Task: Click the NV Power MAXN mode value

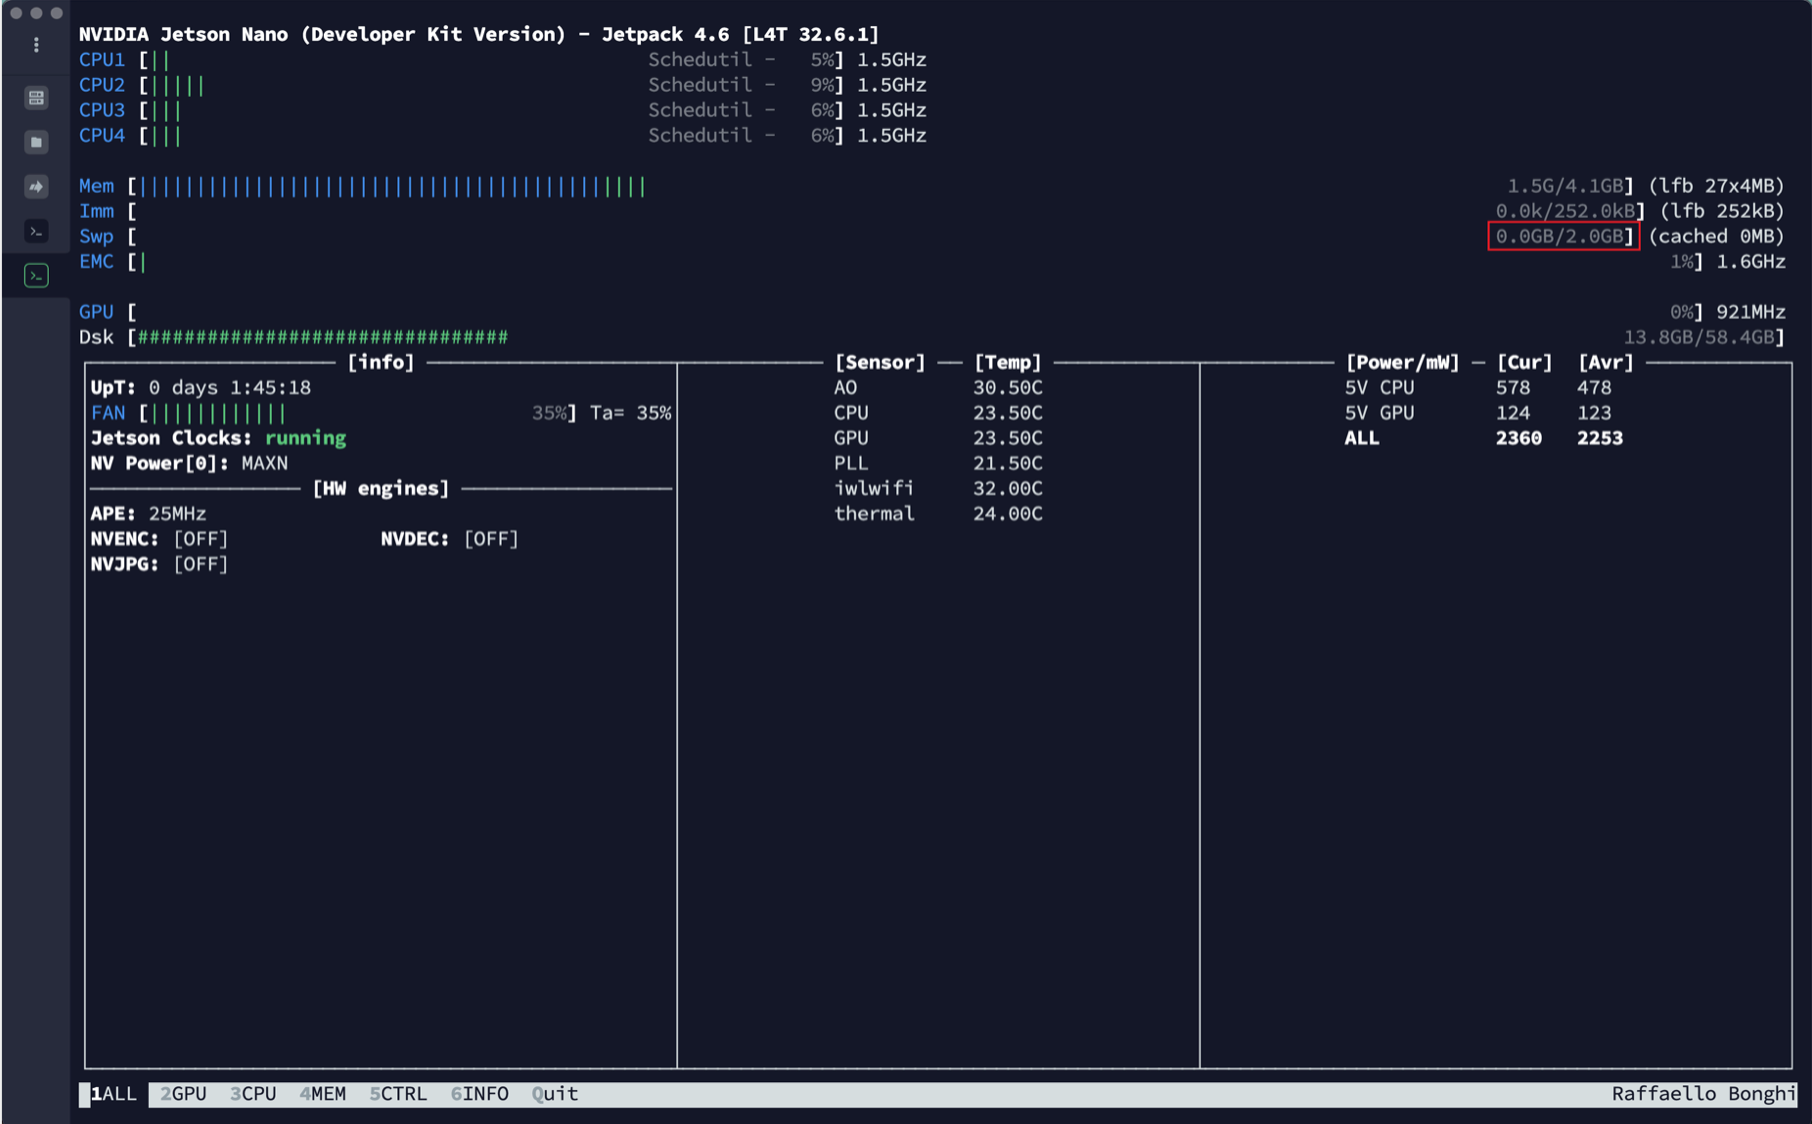Action: click(x=264, y=463)
